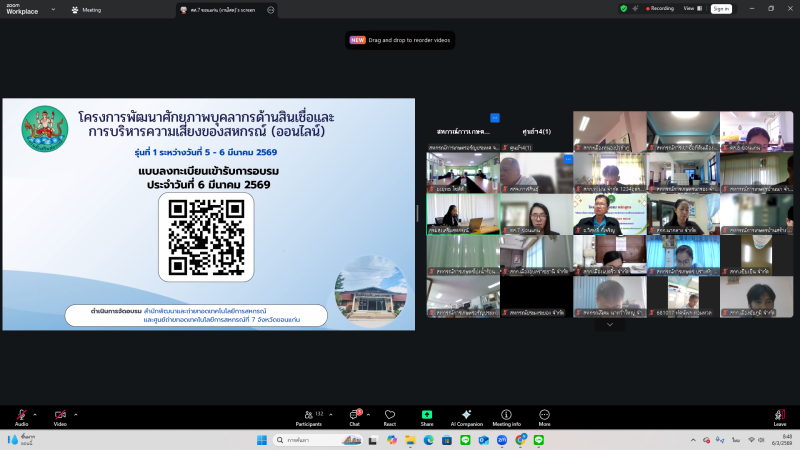Click the green Share screen icon
Viewport: 800px width, 450px height.
[x=427, y=415]
